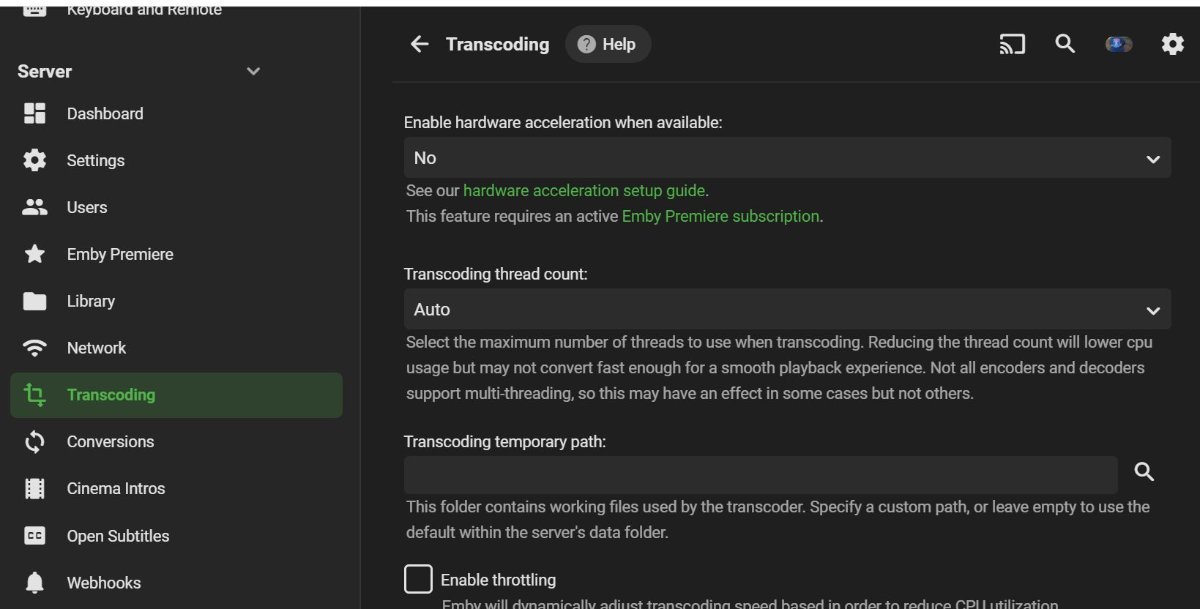Screen dimensions: 1200x609
Task: Open the settings gear in header
Action: (1172, 44)
